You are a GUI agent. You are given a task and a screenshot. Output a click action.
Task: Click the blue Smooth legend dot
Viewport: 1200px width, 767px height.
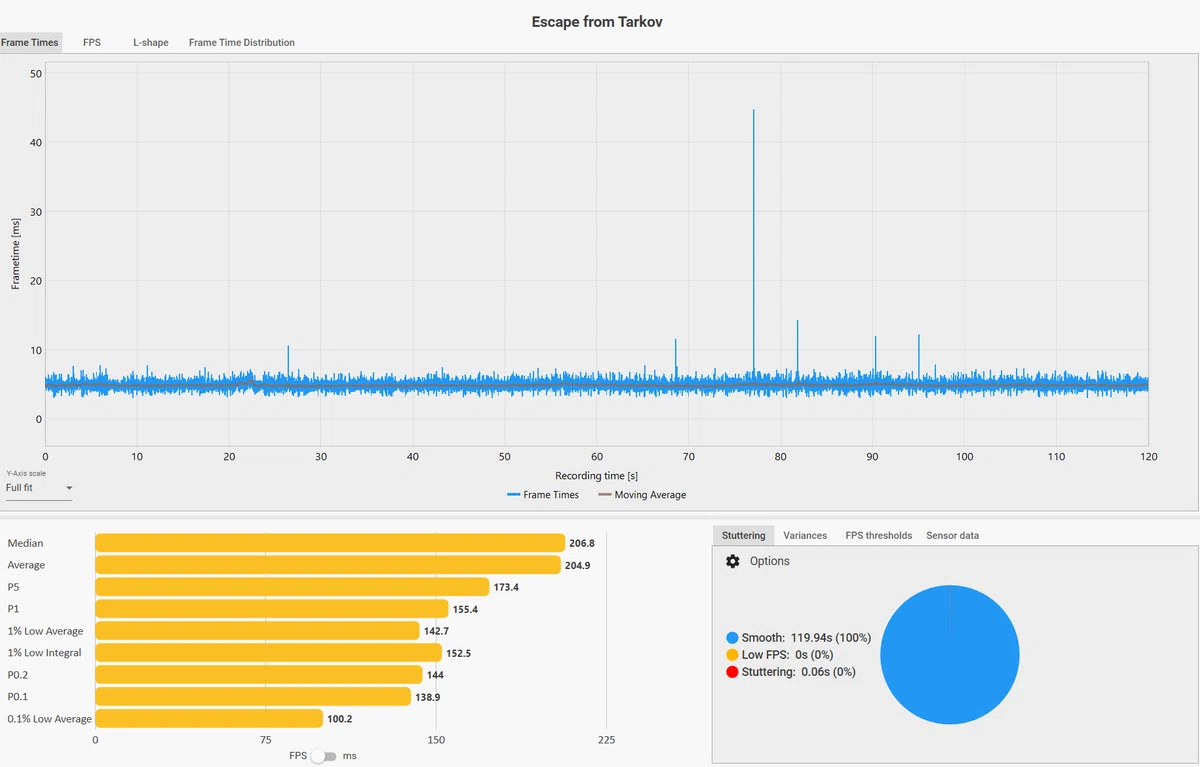coord(733,638)
